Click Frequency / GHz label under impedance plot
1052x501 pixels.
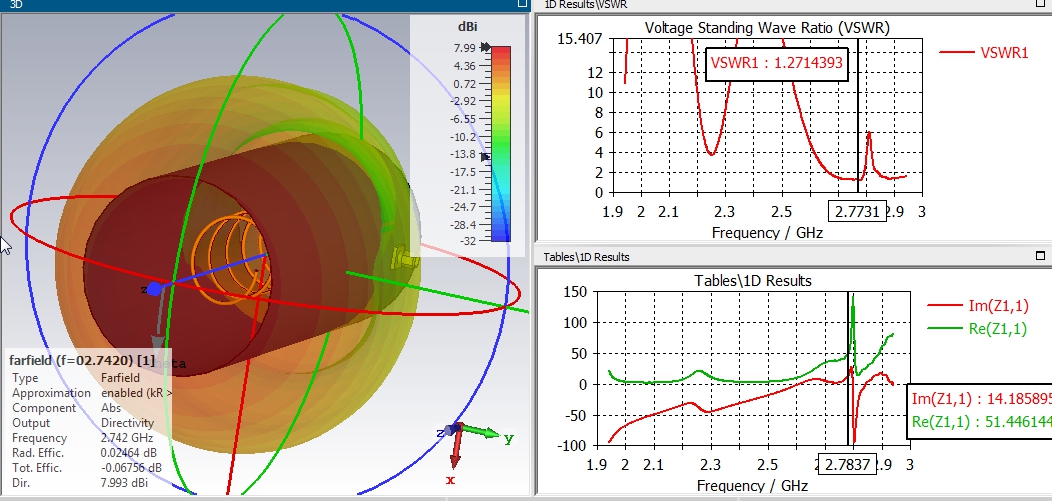(x=753, y=486)
